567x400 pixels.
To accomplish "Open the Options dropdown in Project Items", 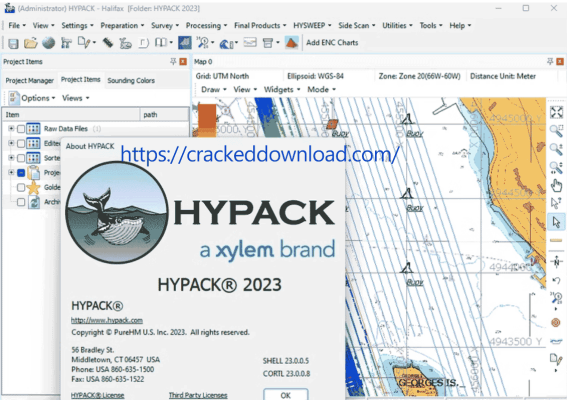I will click(x=38, y=98).
